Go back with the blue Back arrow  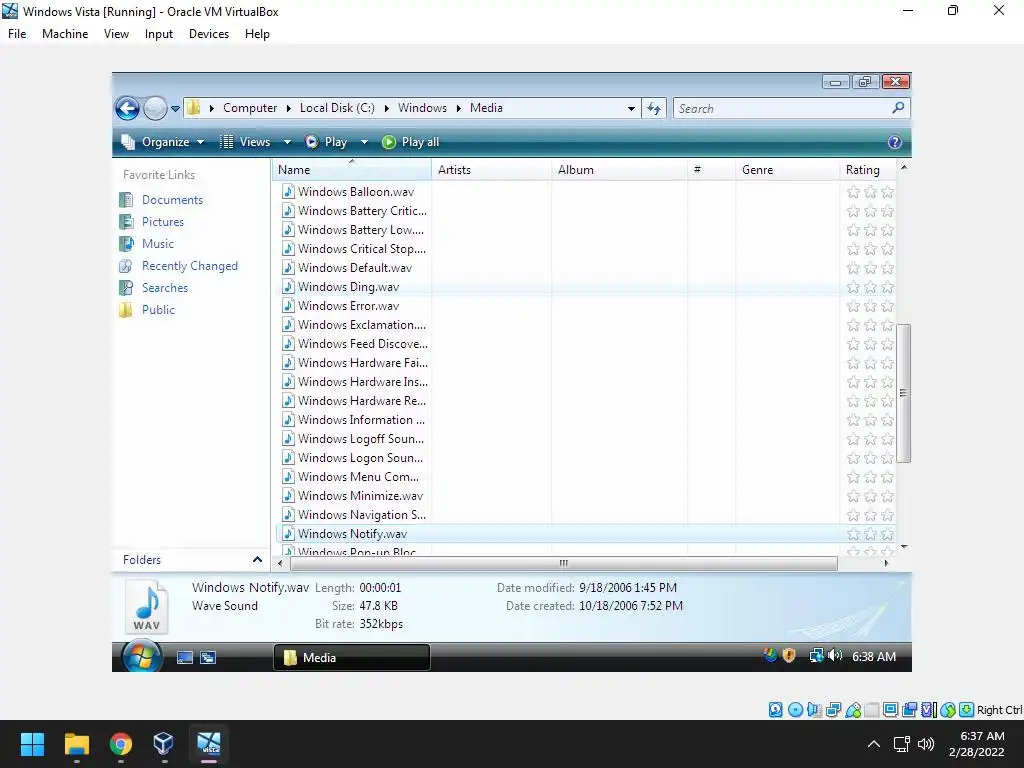point(127,108)
